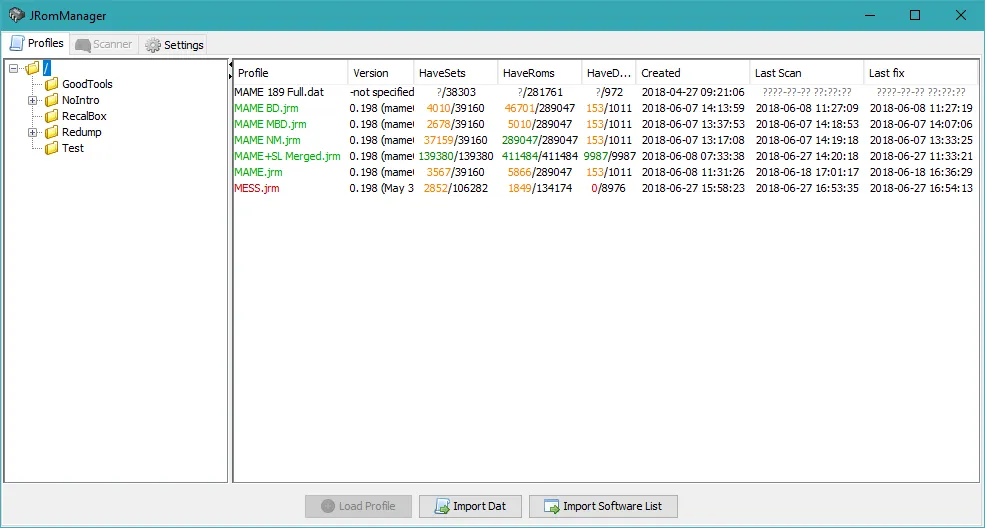Select the RecalBox folder label
The width and height of the screenshot is (985, 528).
point(84,116)
